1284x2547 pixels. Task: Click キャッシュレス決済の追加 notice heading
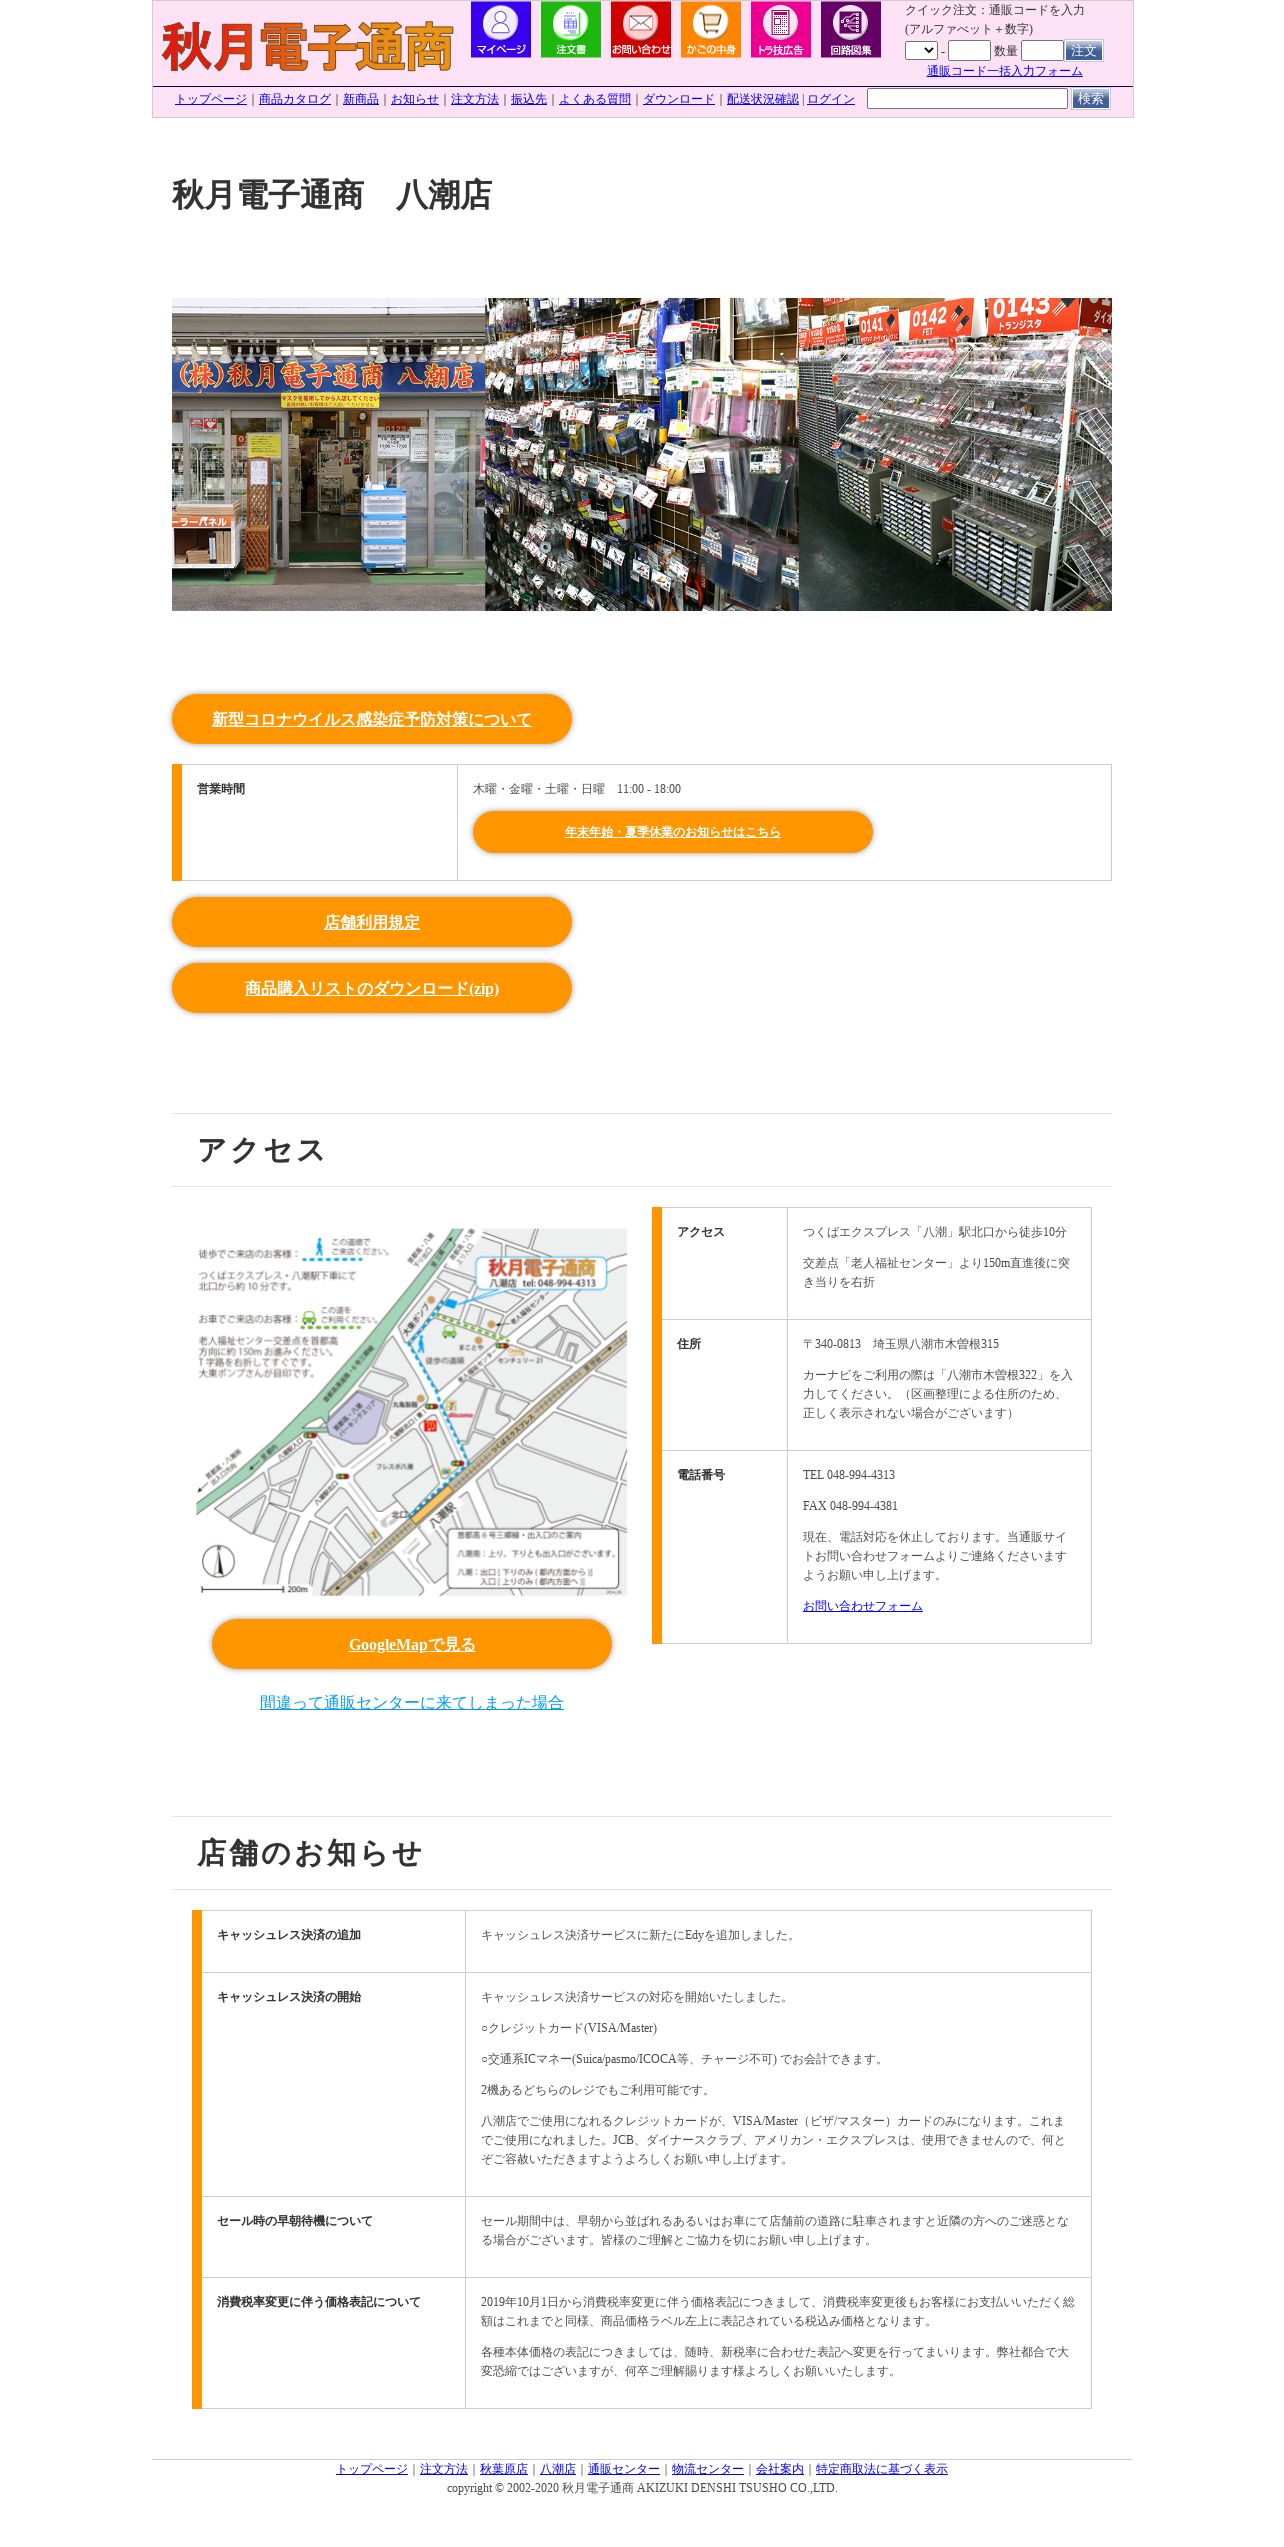[x=289, y=1935]
